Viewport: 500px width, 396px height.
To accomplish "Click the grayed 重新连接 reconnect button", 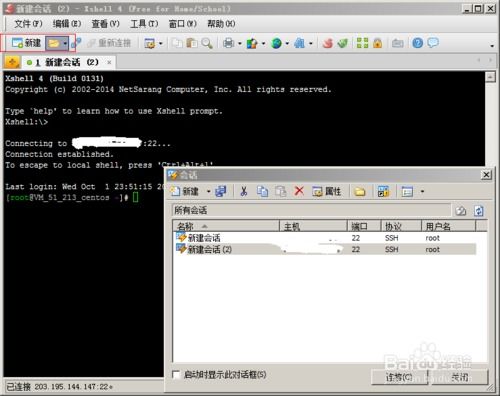I will point(109,43).
